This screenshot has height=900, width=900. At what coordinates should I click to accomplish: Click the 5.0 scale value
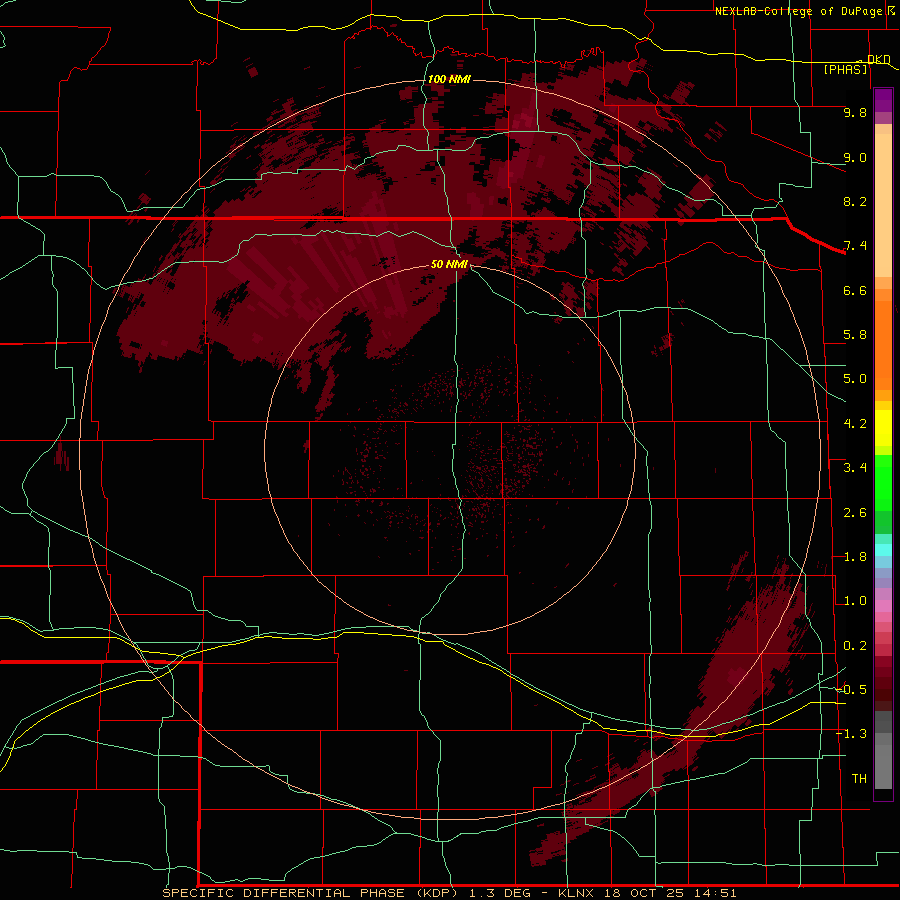pyautogui.click(x=855, y=379)
